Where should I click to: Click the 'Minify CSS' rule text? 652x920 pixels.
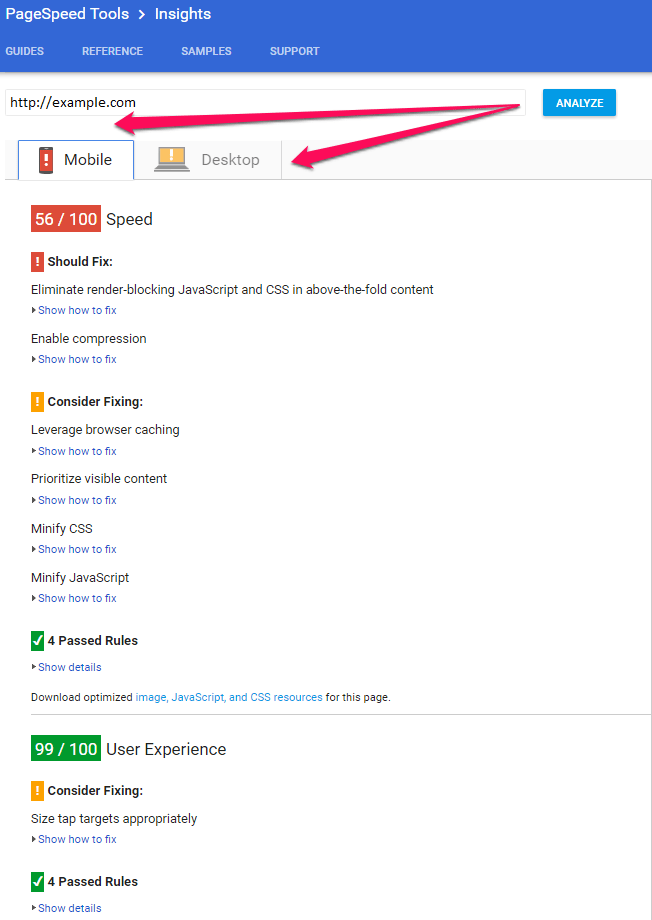[62, 528]
